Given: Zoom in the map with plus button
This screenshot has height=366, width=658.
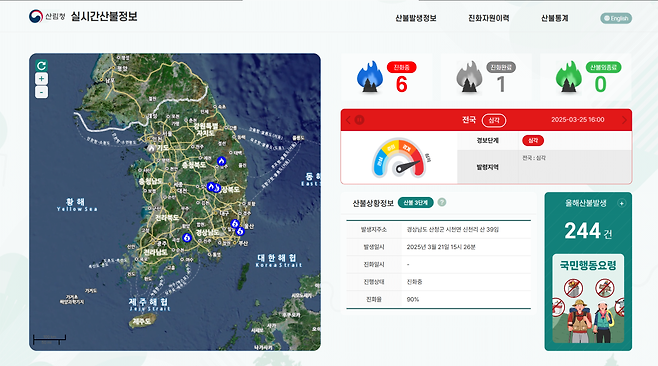Looking at the screenshot, I should (x=41, y=78).
